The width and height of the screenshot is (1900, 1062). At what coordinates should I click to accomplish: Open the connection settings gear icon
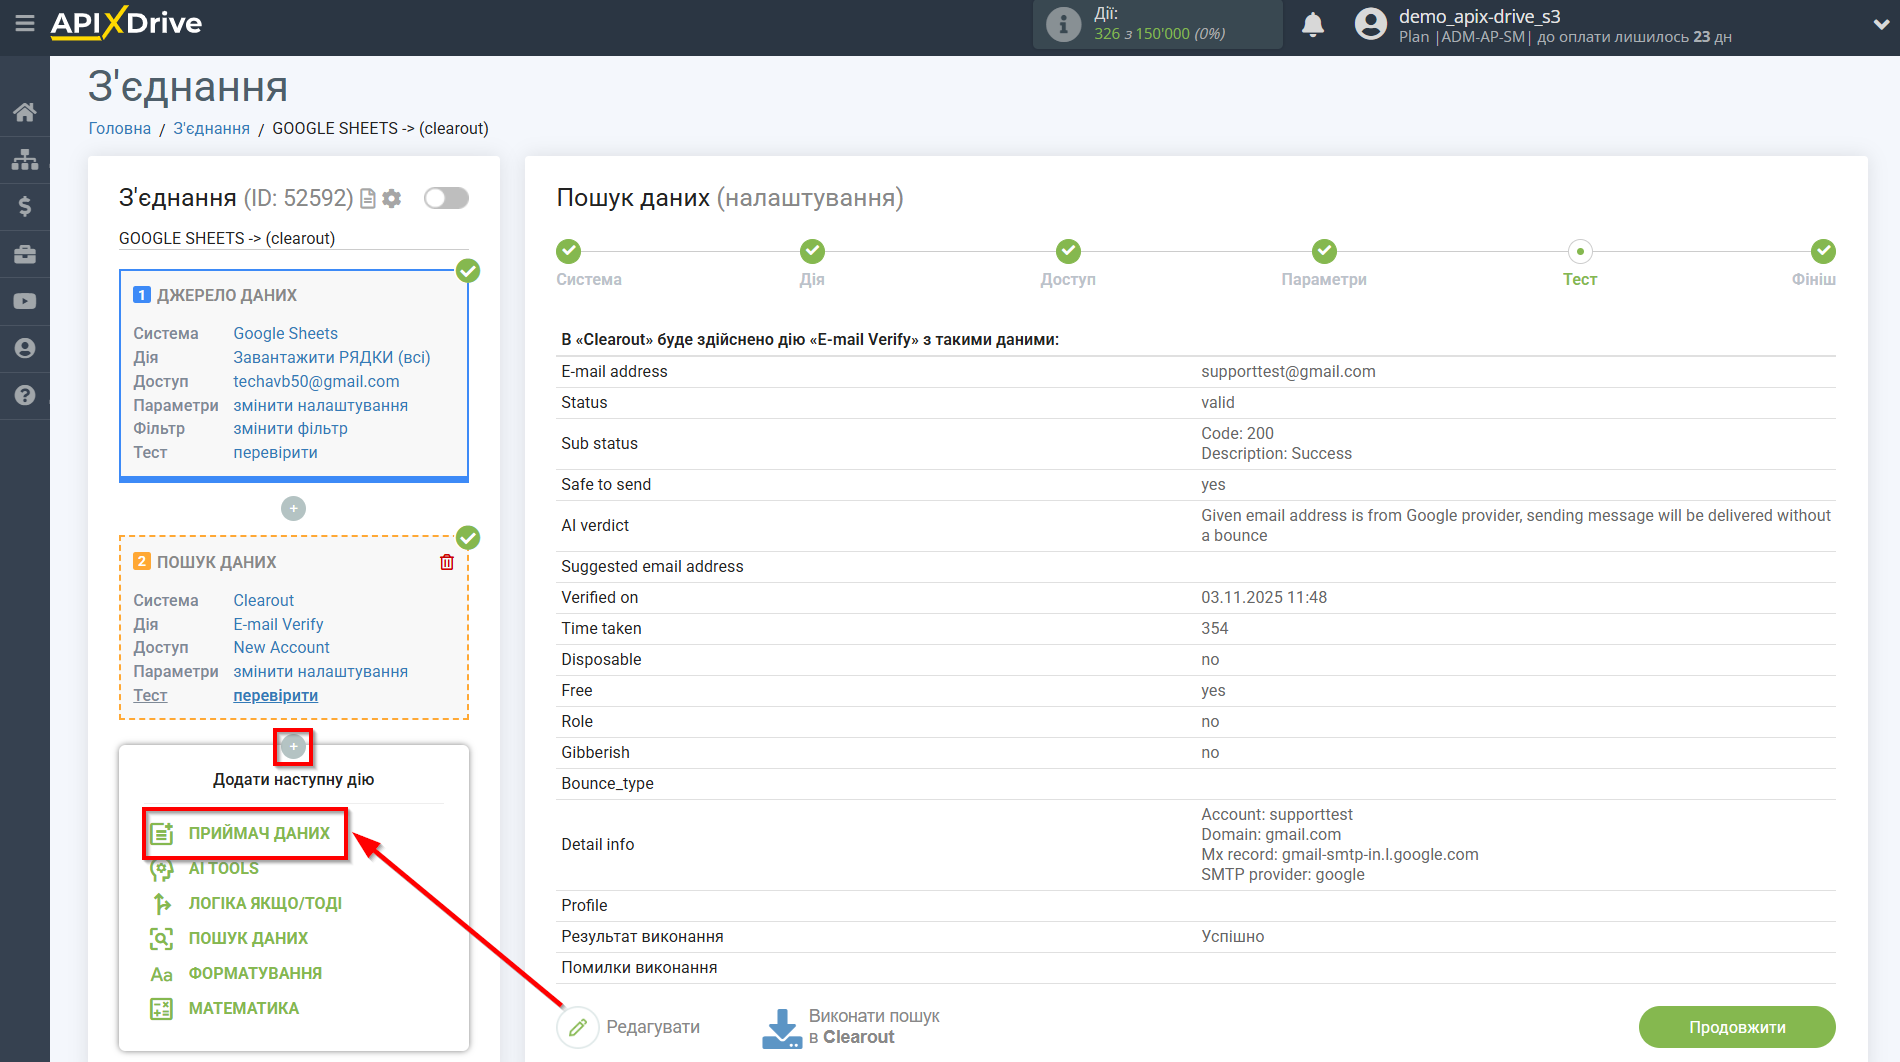pyautogui.click(x=392, y=199)
